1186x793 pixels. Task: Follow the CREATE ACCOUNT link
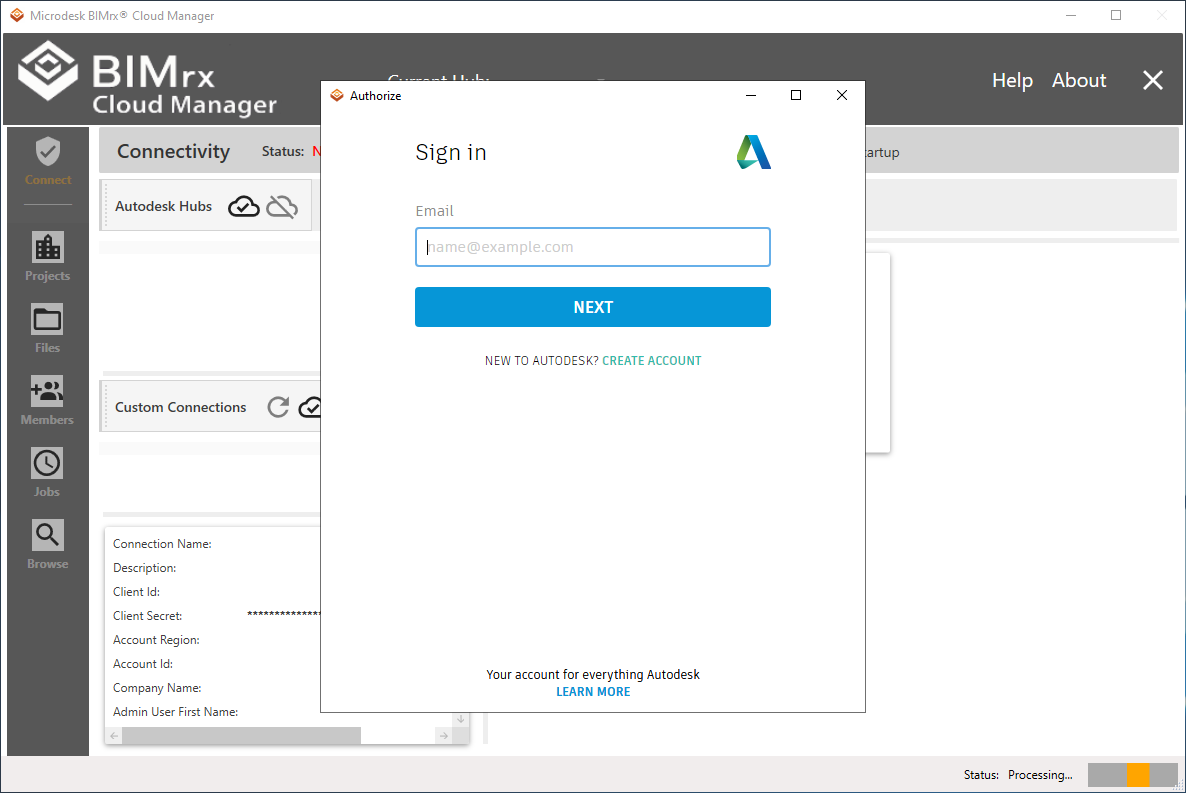(x=652, y=361)
